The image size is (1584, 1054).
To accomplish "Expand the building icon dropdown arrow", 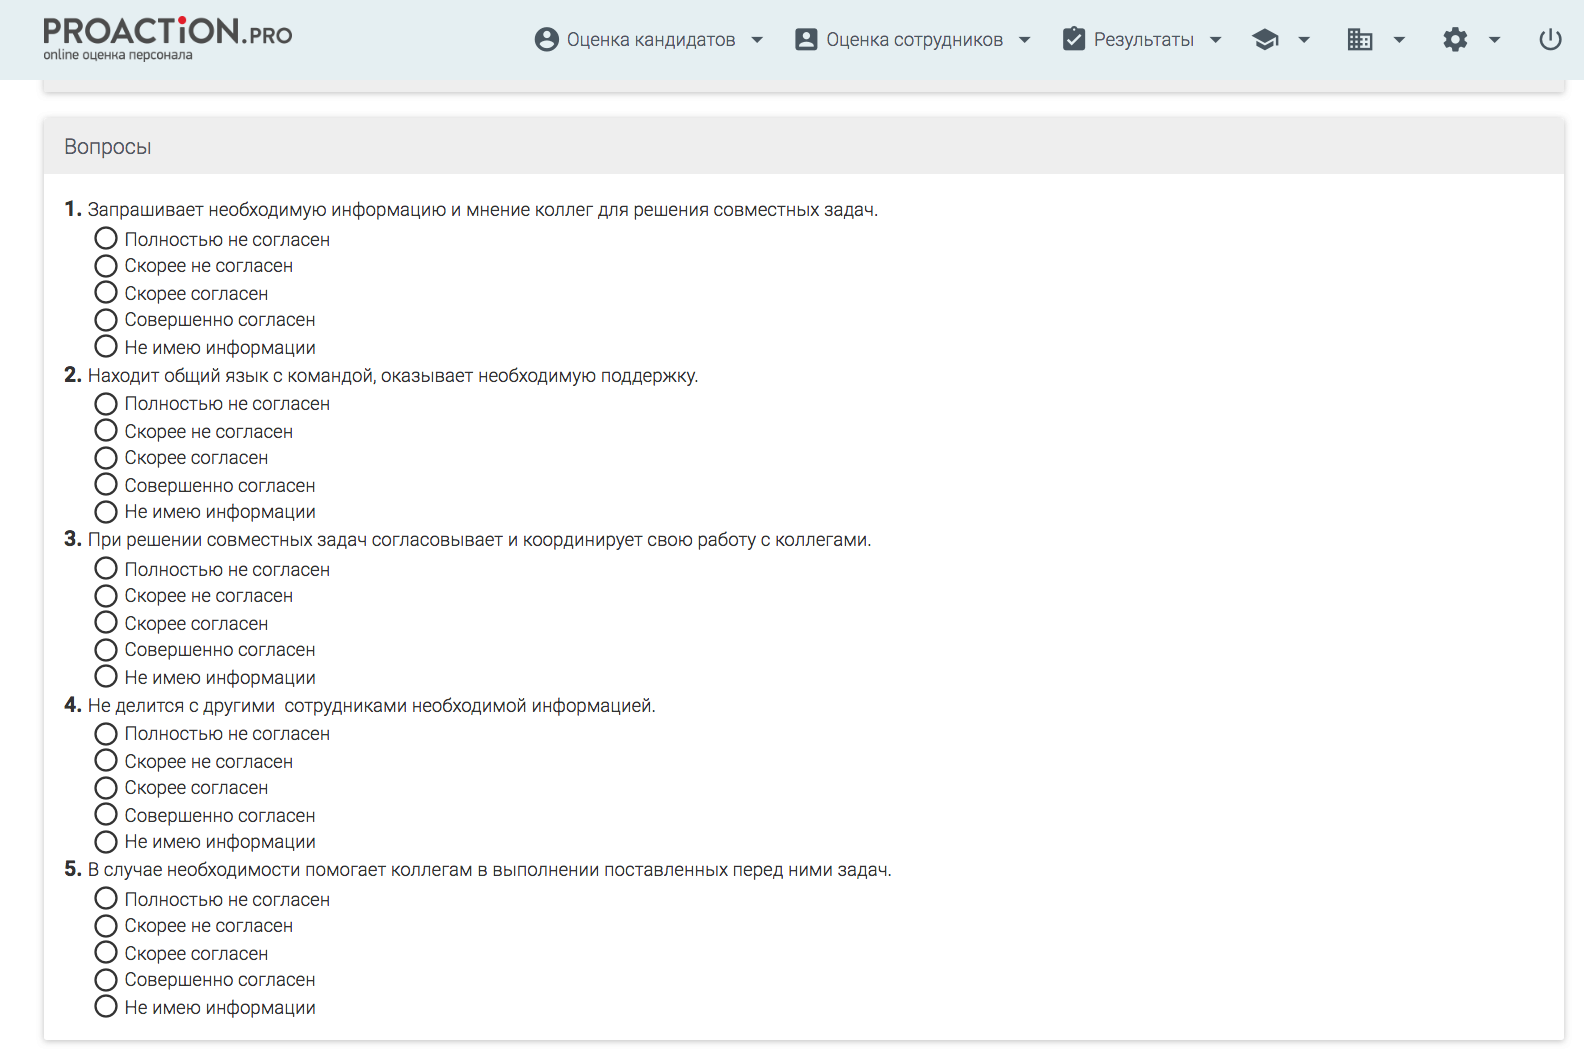I will point(1399,40).
